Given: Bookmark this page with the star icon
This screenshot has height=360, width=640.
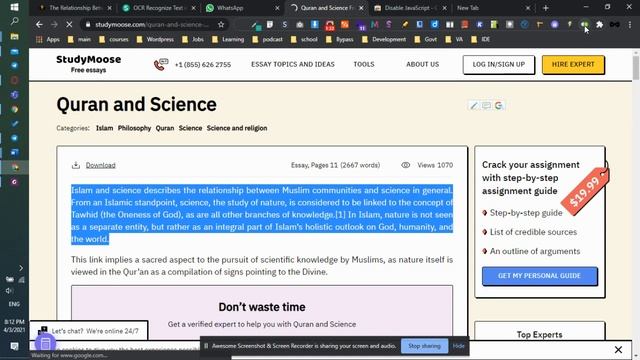Looking at the screenshot, I should (x=221, y=24).
